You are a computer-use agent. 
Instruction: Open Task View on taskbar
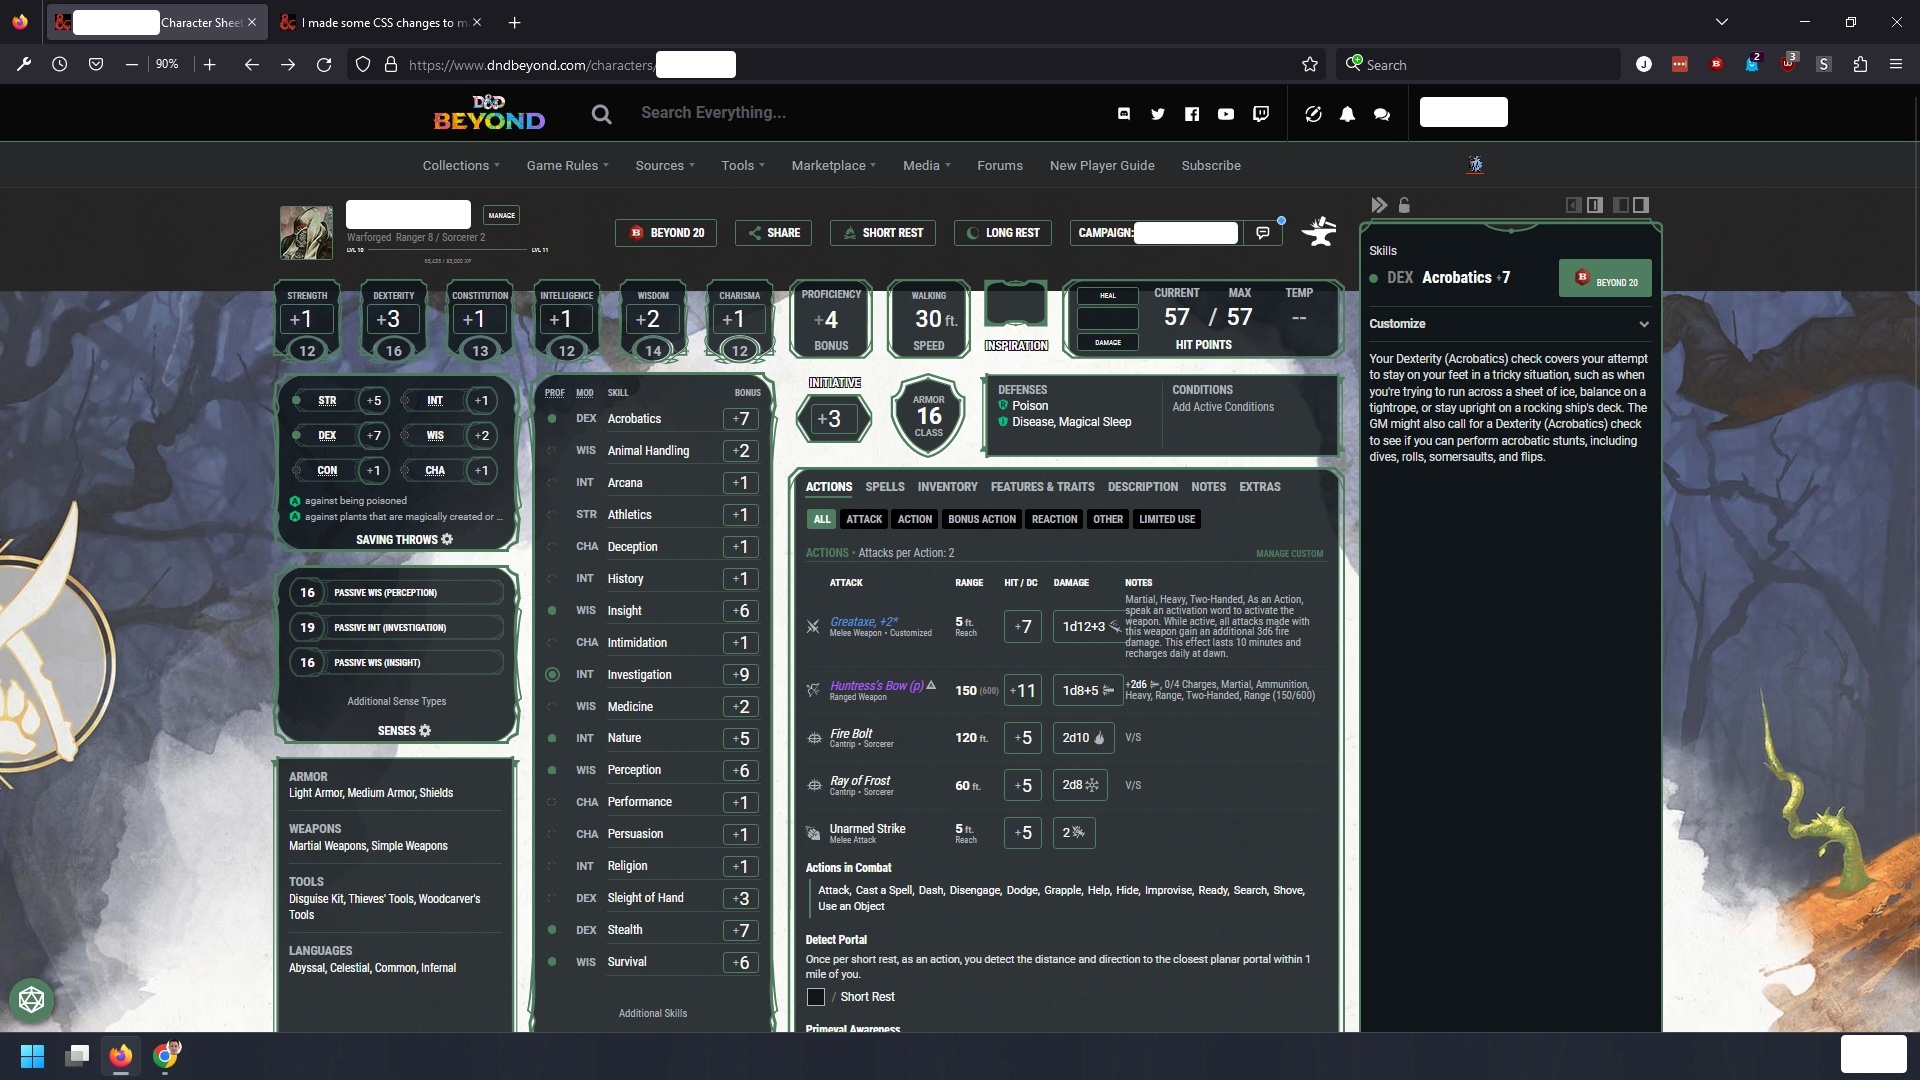77,1056
